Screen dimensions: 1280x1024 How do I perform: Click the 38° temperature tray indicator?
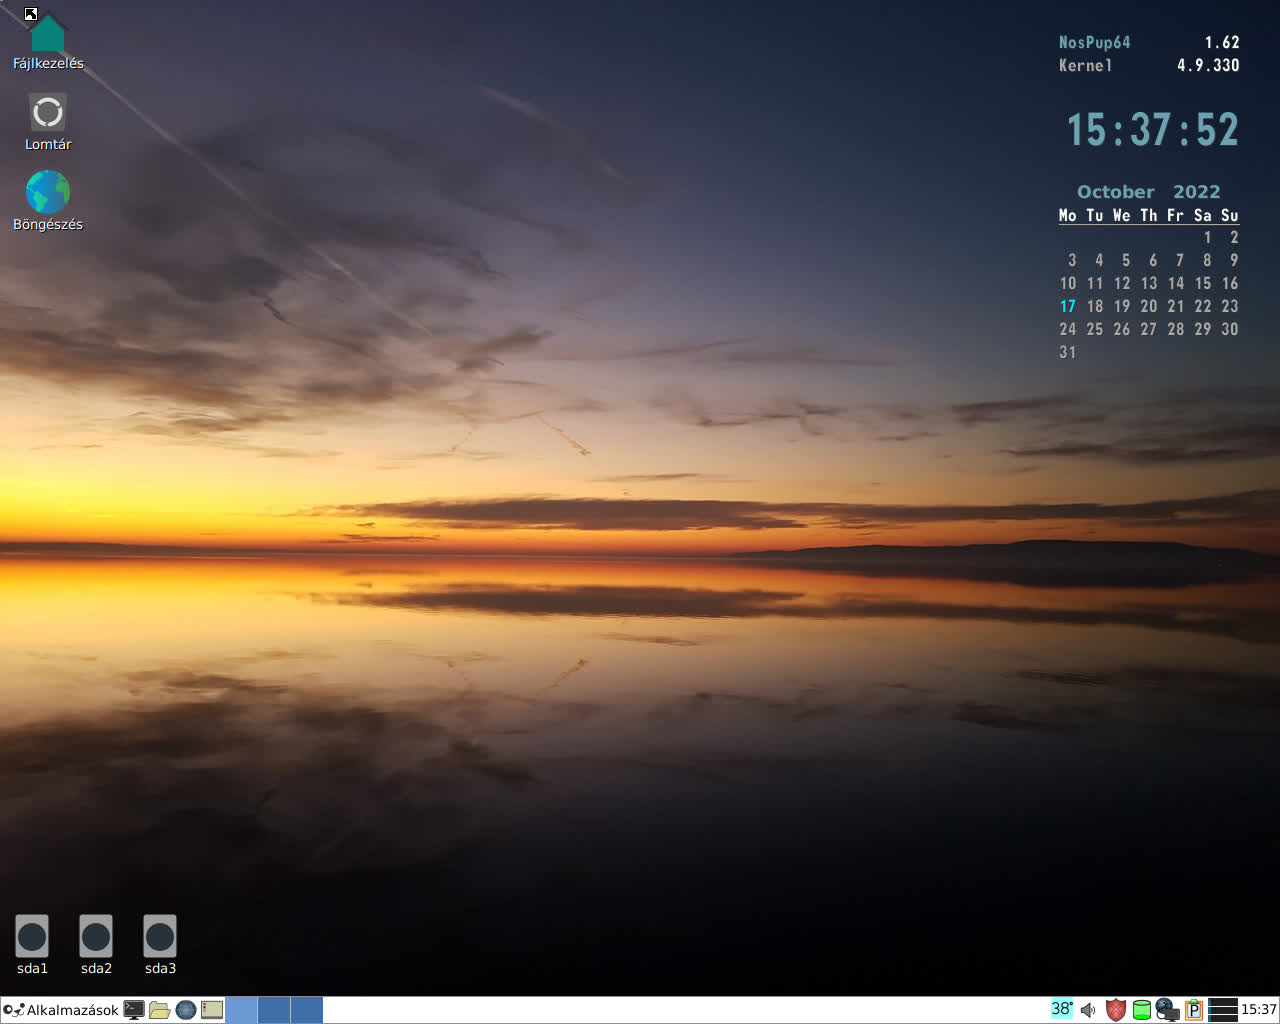point(1062,1009)
